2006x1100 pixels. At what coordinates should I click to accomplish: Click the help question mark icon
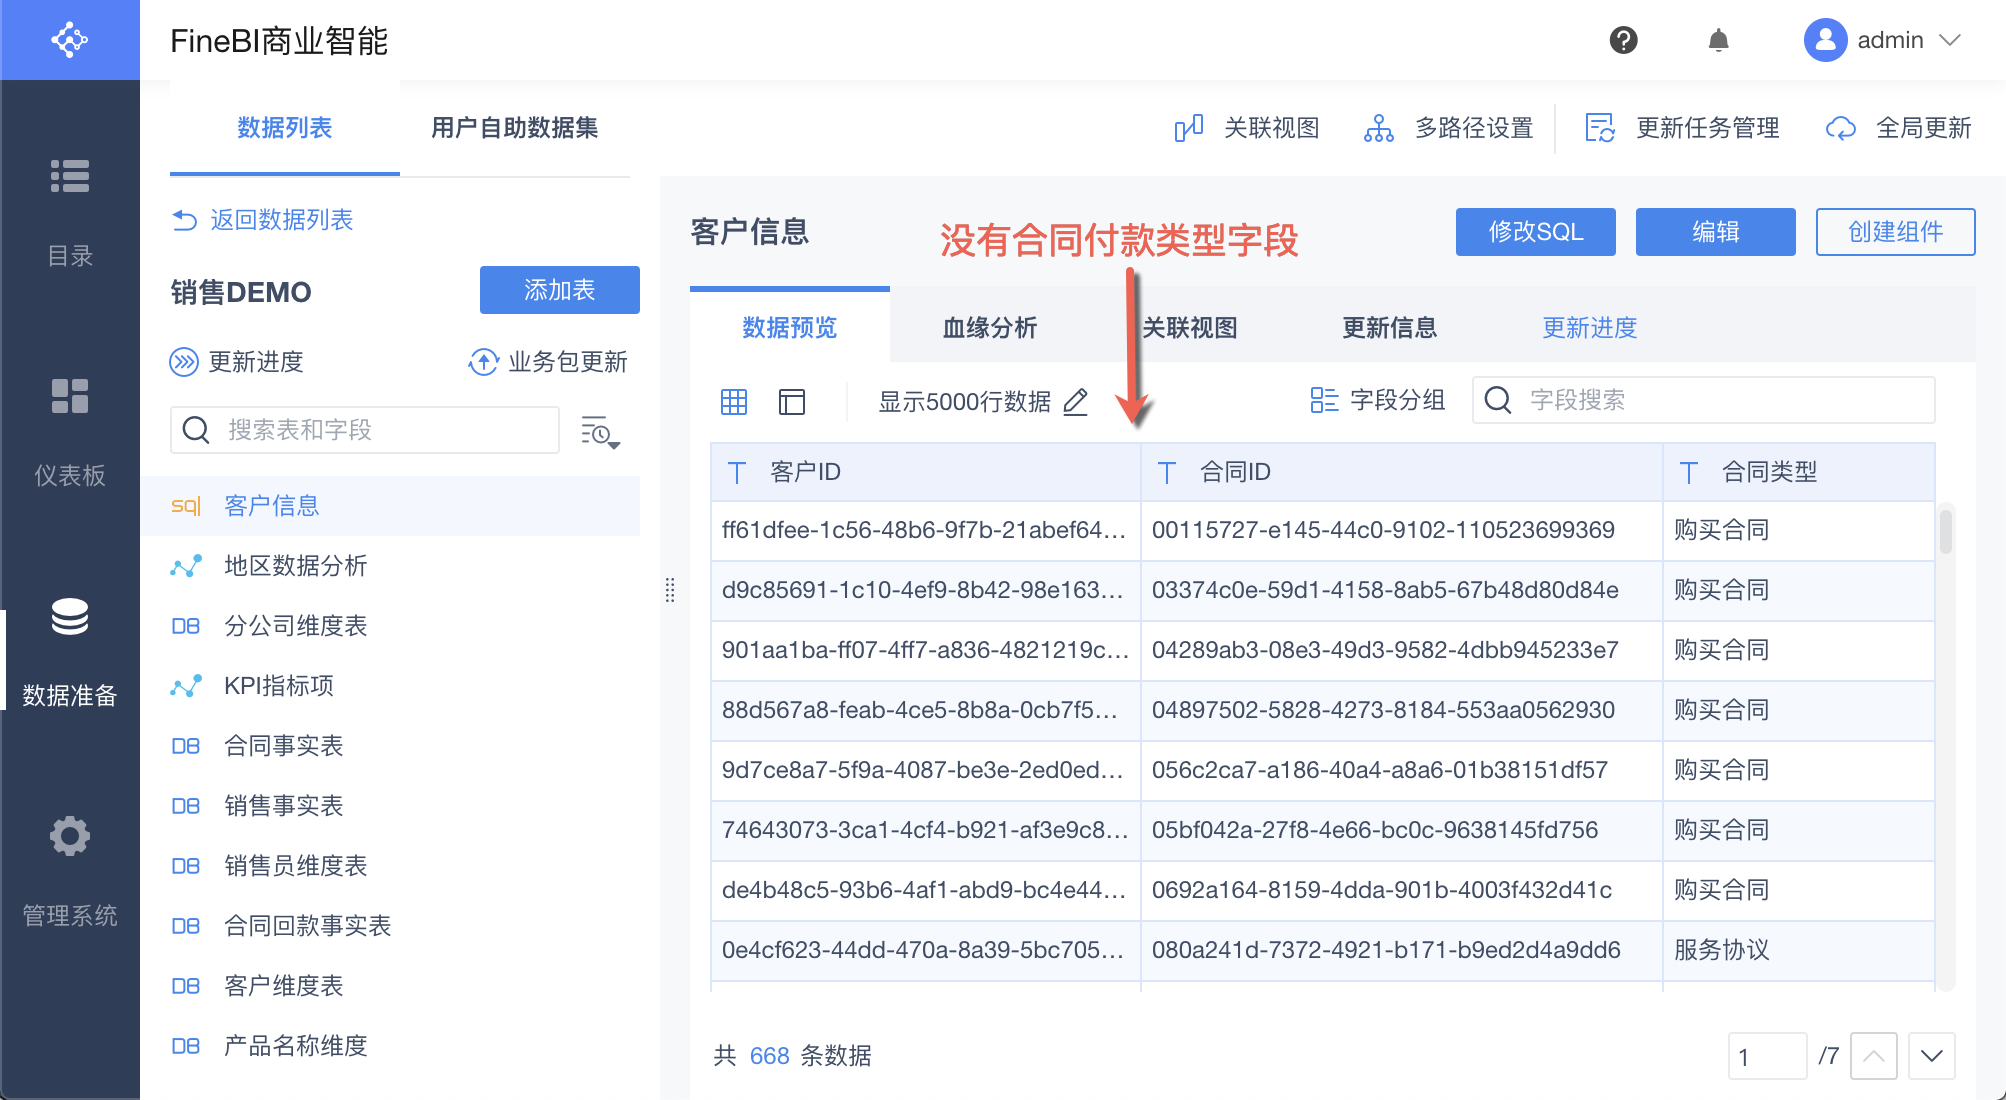point(1623,40)
